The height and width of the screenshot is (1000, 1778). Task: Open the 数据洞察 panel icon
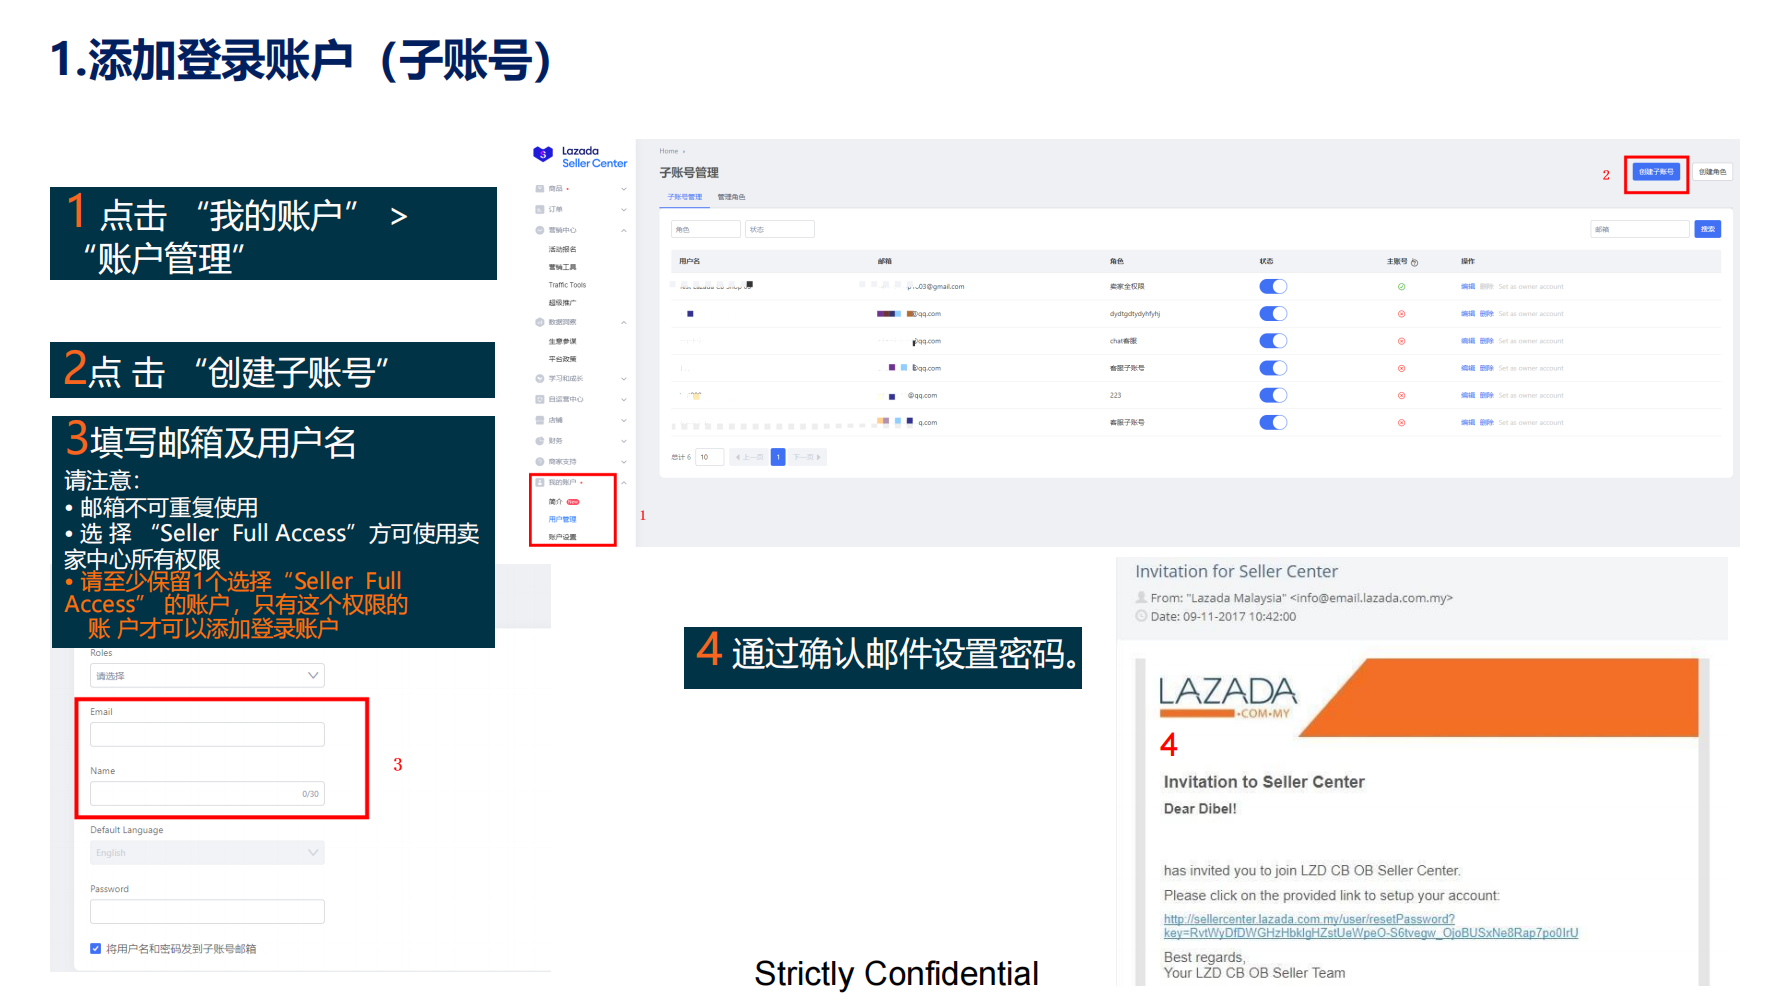pos(539,322)
